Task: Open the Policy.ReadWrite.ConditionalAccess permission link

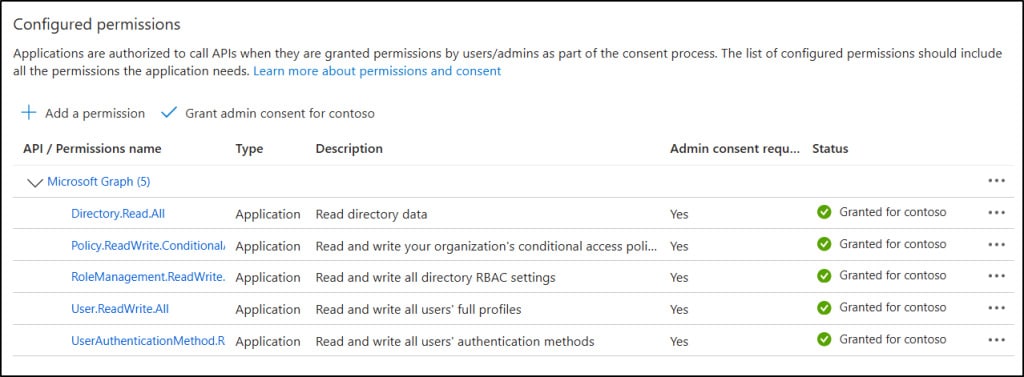Action: (x=148, y=245)
